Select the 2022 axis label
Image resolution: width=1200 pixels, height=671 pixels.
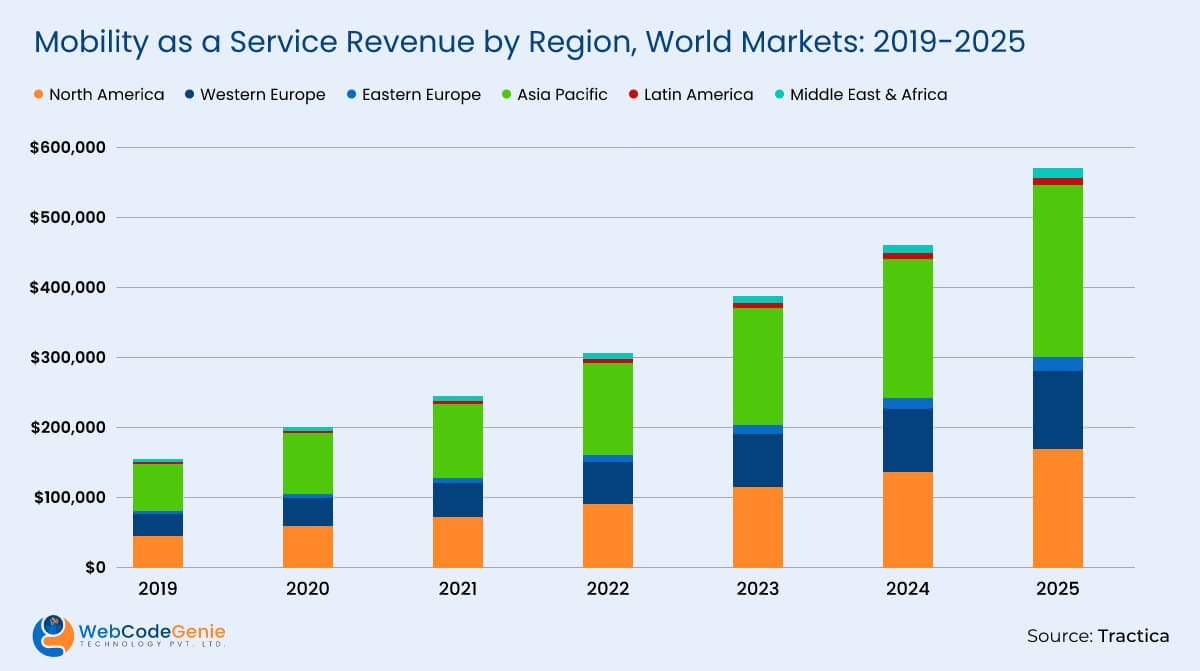point(607,590)
